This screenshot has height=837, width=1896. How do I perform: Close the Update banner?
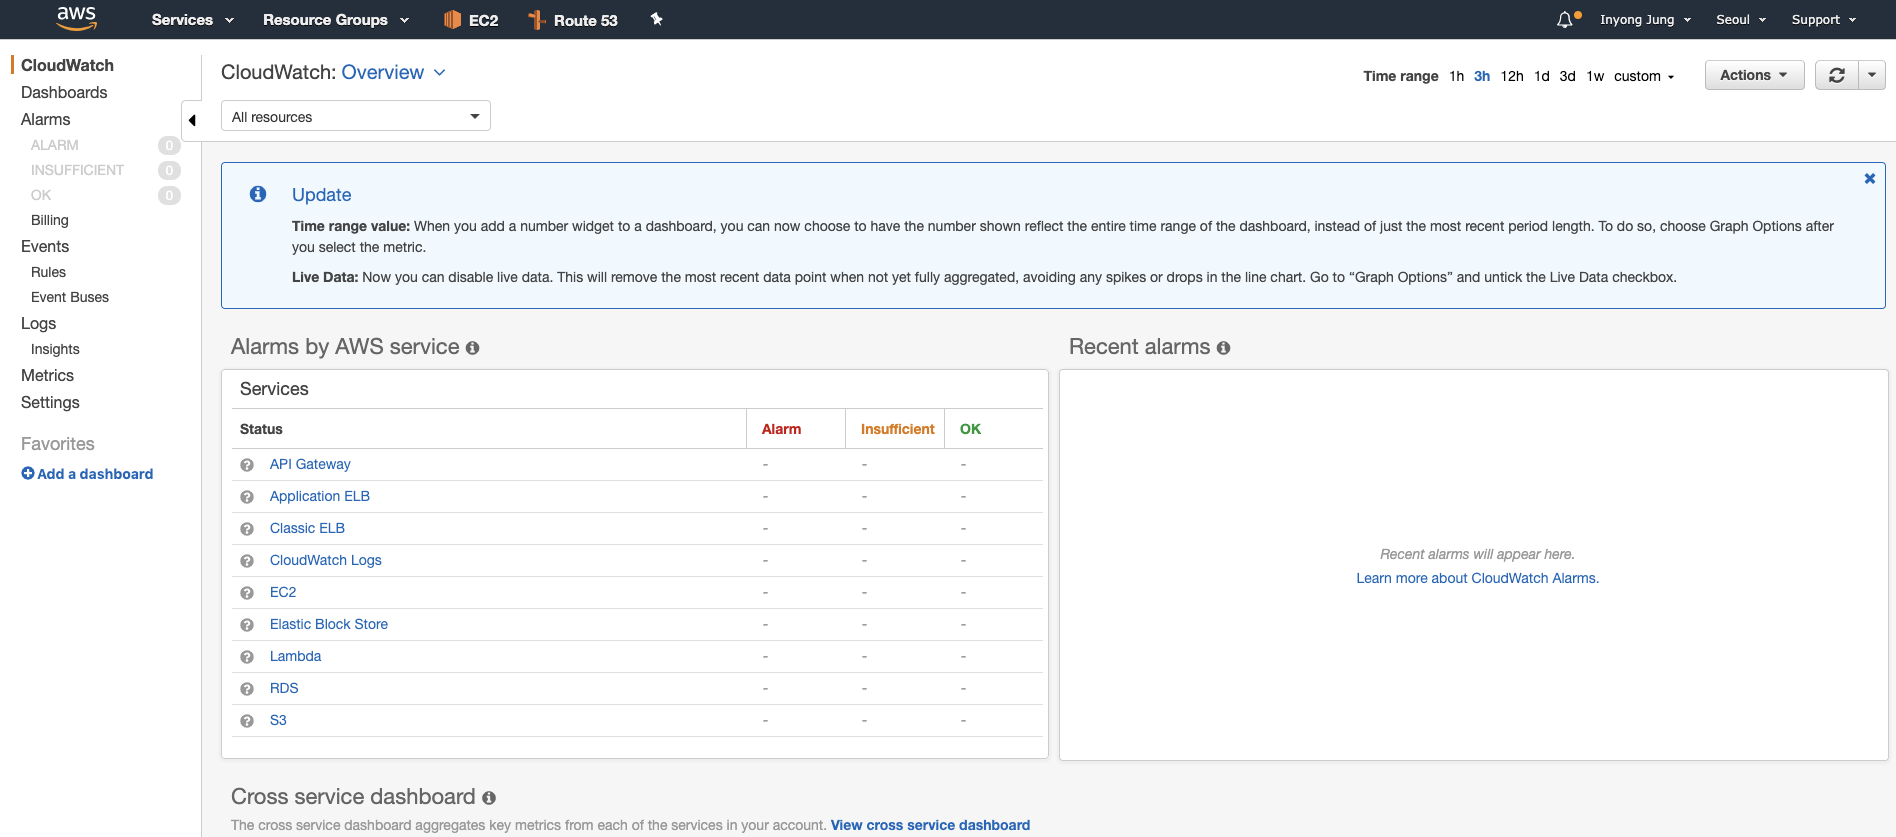click(1870, 179)
